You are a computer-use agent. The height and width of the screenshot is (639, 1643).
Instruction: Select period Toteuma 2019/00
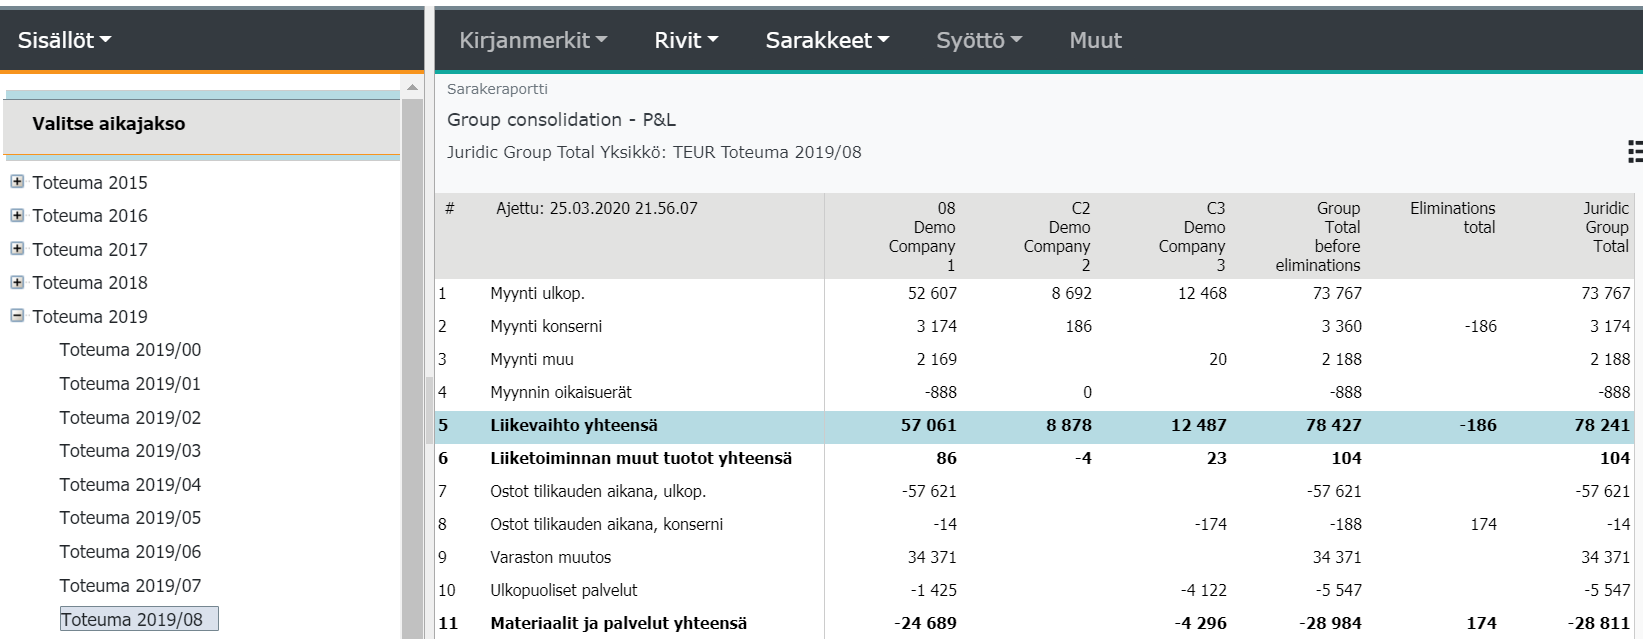pyautogui.click(x=130, y=350)
